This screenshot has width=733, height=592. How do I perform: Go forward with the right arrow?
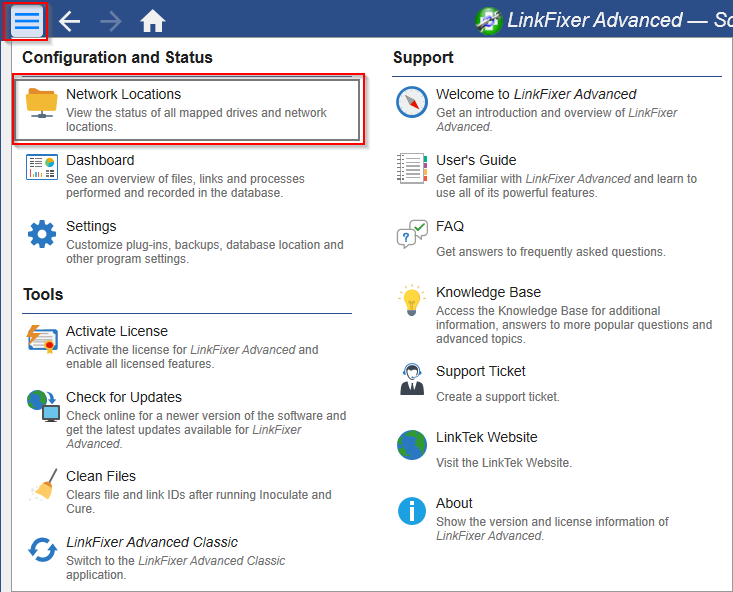pos(111,21)
